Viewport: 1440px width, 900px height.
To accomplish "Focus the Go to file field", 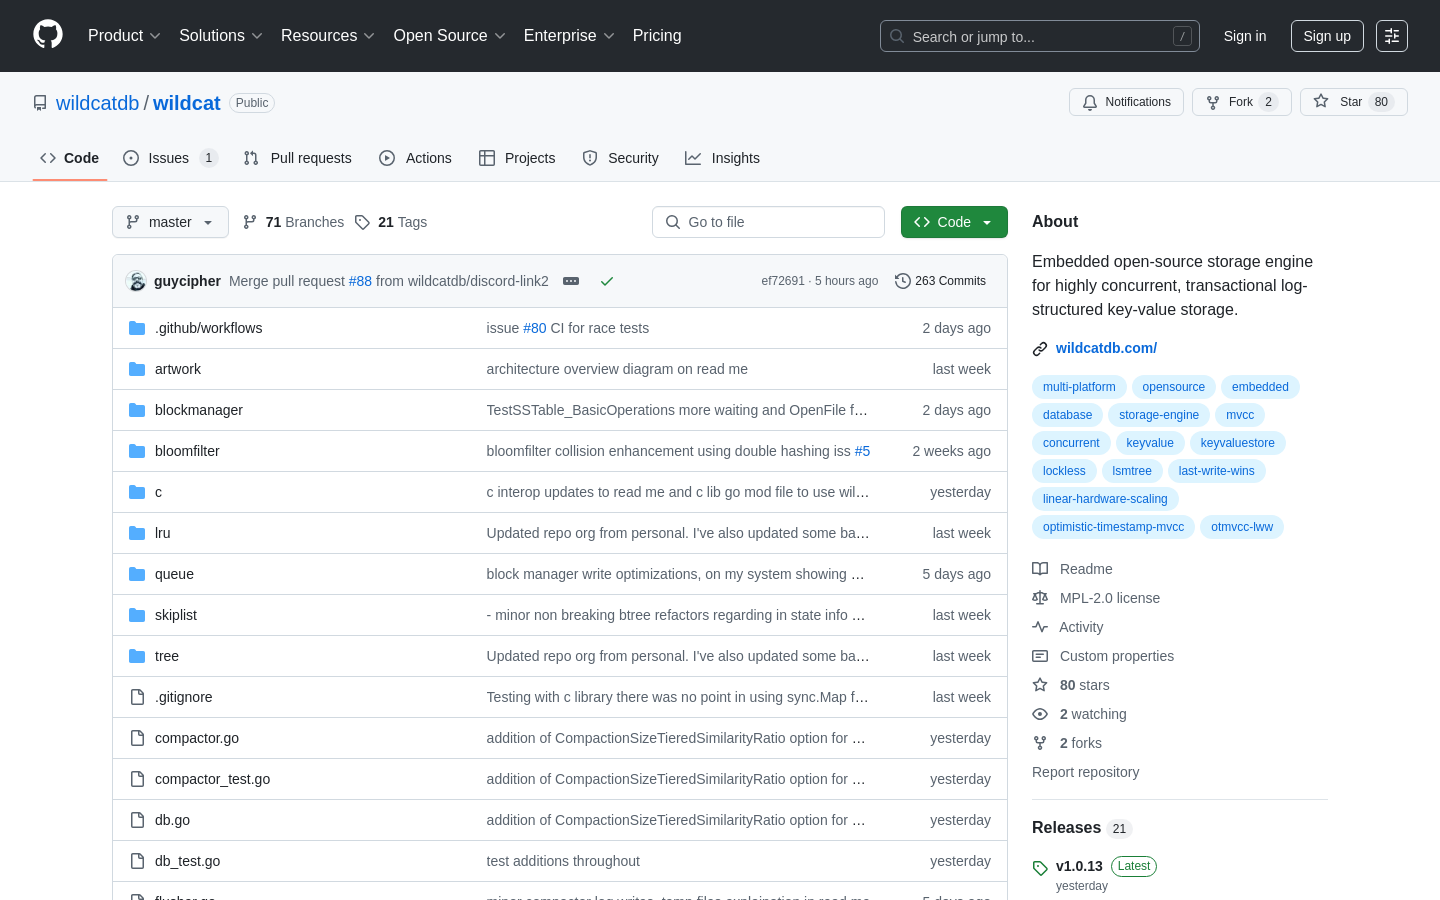I will pyautogui.click(x=768, y=222).
